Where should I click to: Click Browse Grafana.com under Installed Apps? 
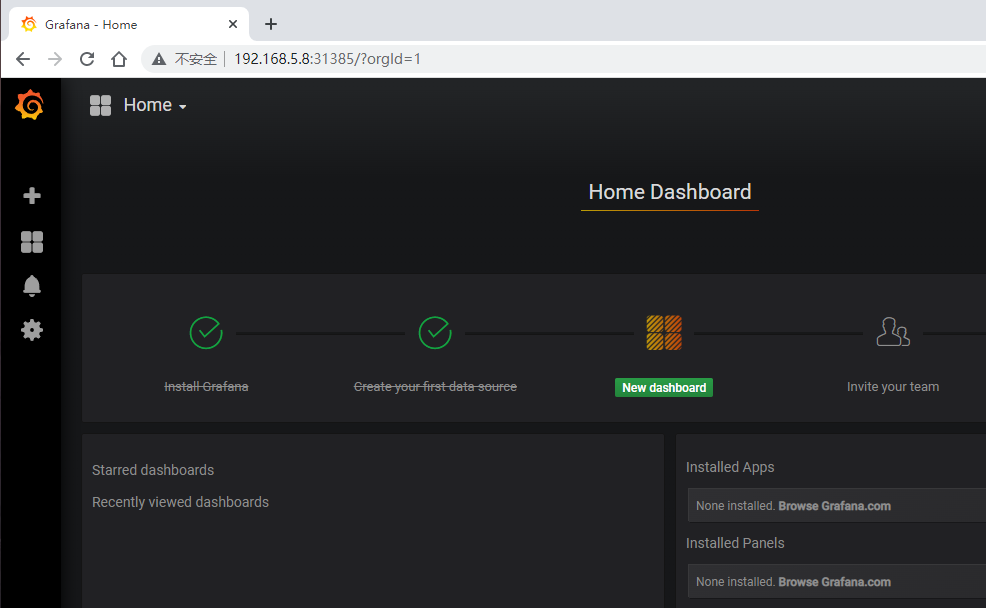[x=834, y=506]
